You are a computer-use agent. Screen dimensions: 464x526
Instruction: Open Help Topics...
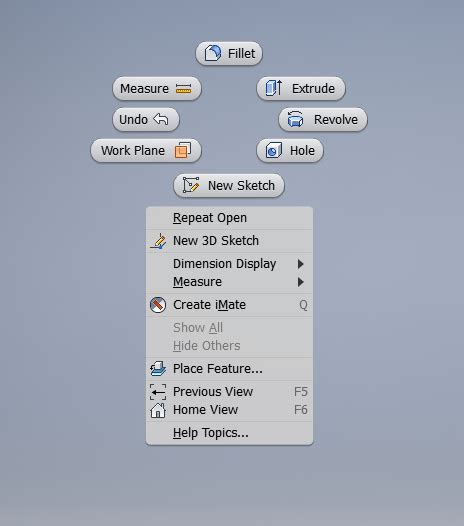point(229,433)
